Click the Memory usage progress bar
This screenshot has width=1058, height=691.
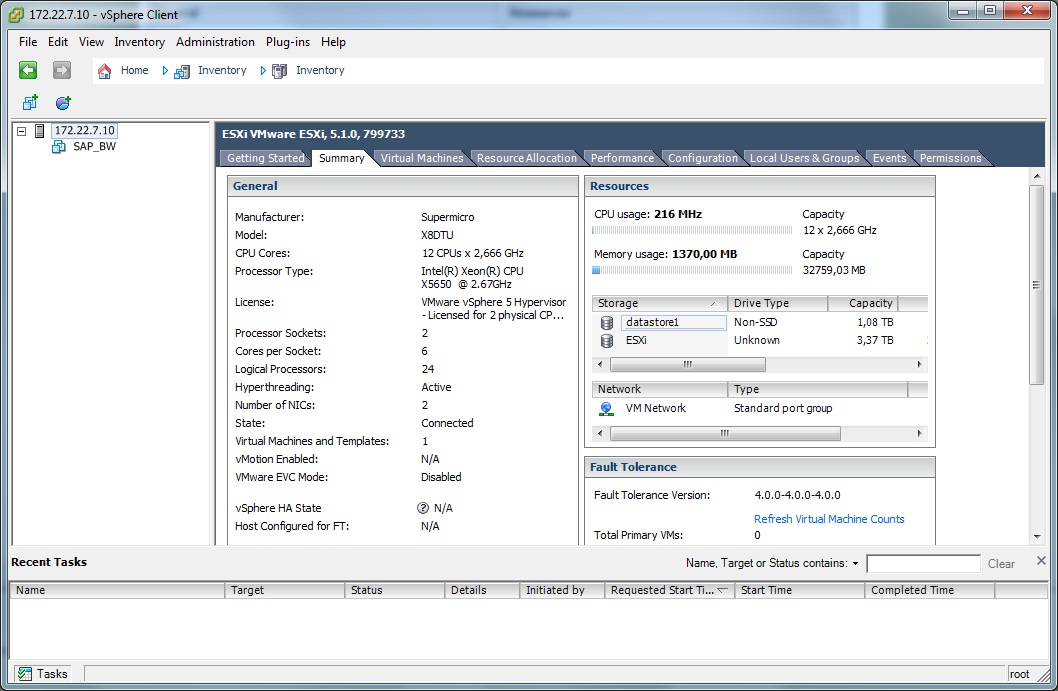[x=692, y=270]
